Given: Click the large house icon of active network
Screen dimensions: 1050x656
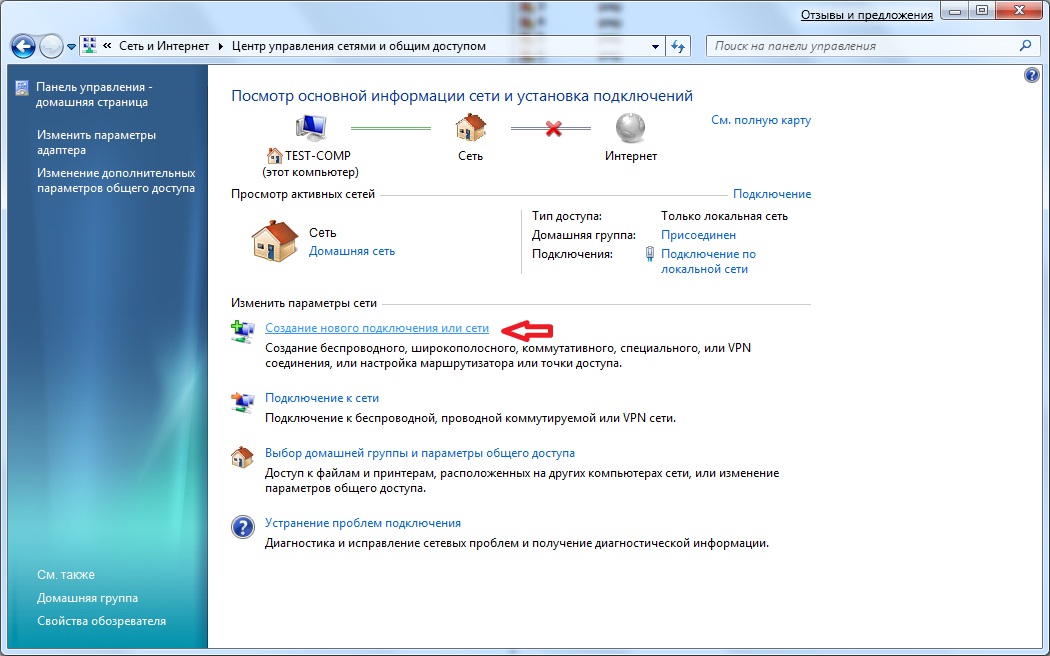Looking at the screenshot, I should (x=275, y=241).
